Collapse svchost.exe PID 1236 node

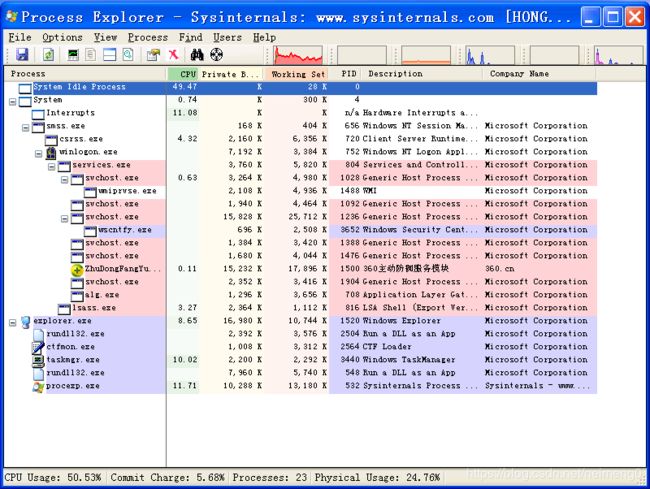click(65, 218)
